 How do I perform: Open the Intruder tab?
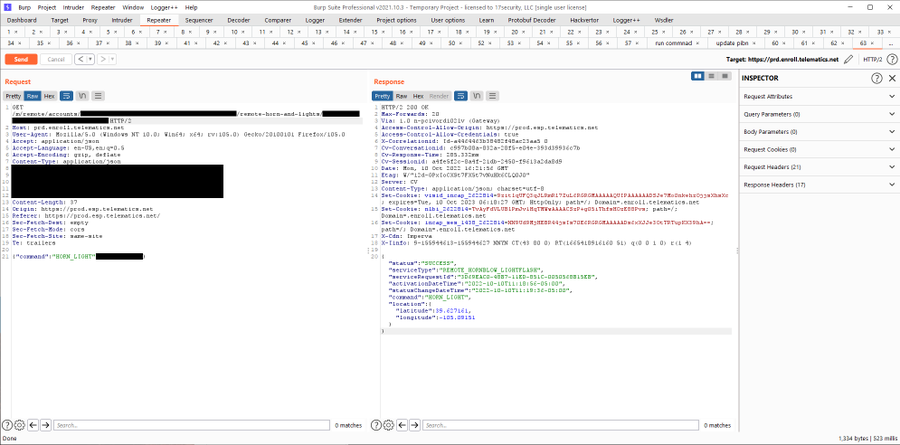coord(124,19)
